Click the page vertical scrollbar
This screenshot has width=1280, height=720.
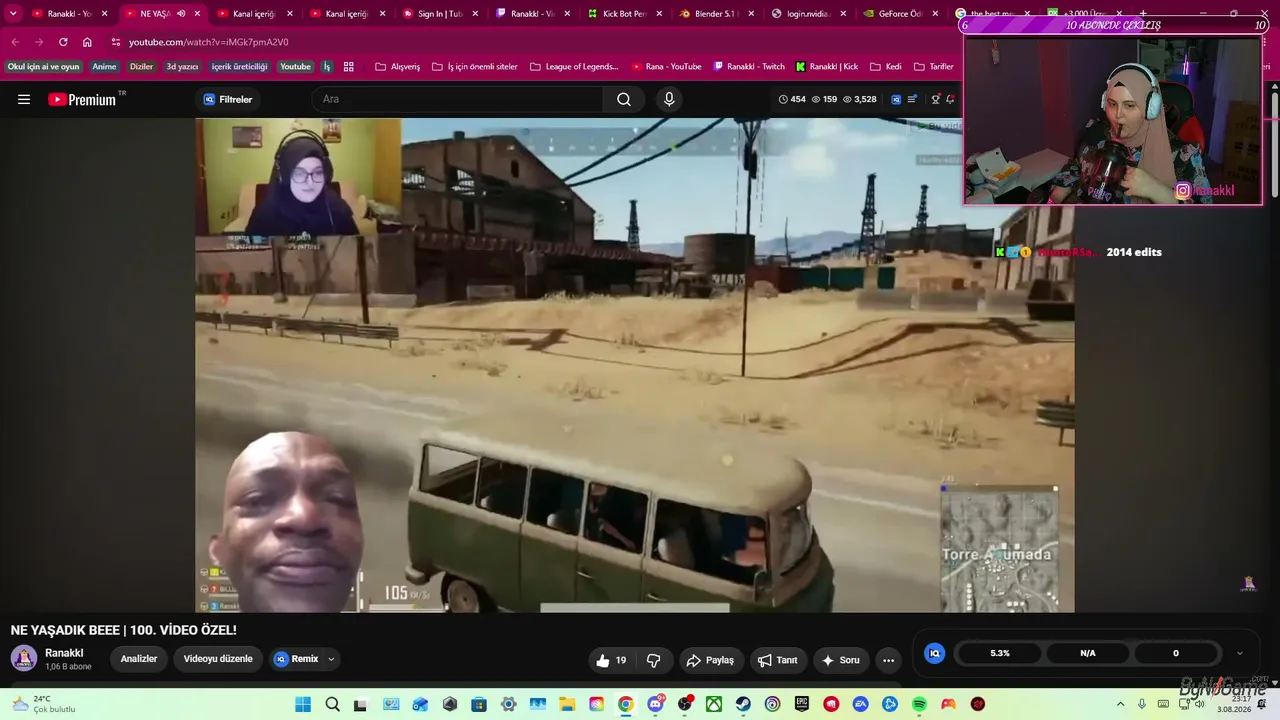tap(1275, 145)
